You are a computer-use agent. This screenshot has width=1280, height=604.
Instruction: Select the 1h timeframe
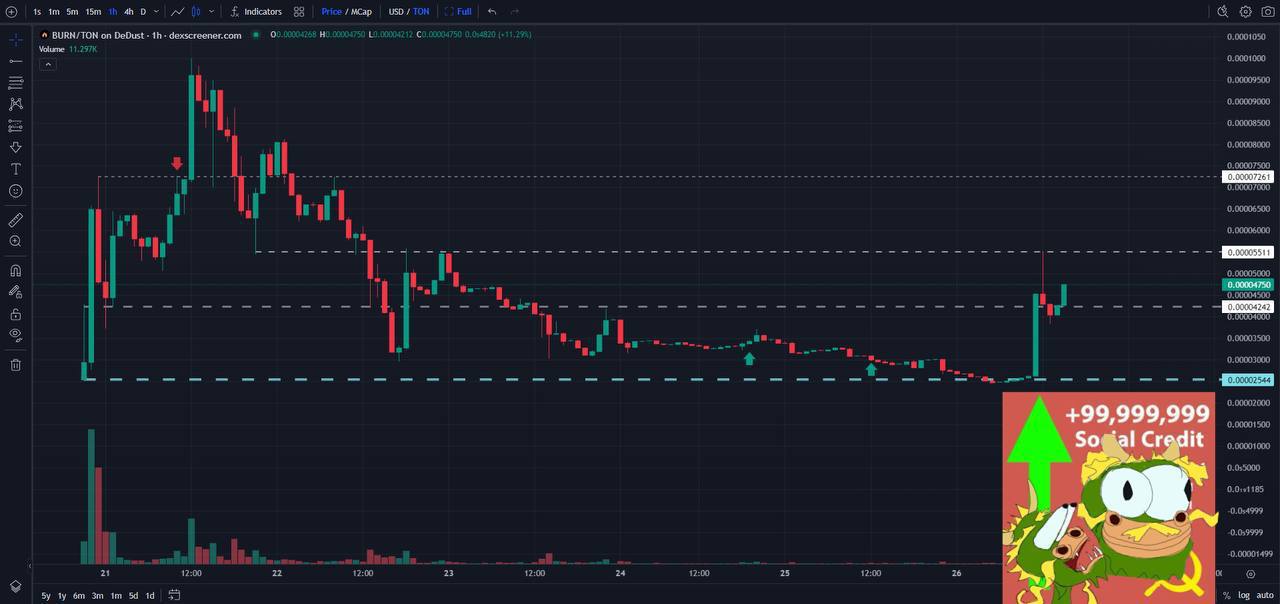pos(113,12)
